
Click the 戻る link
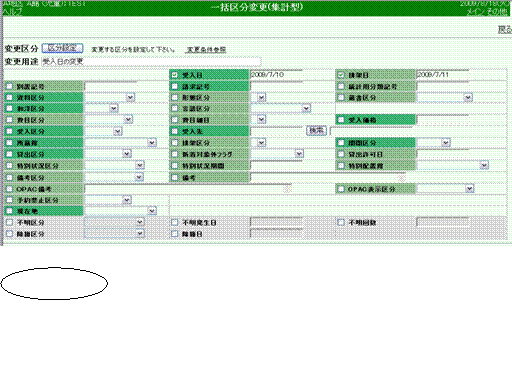[x=505, y=30]
